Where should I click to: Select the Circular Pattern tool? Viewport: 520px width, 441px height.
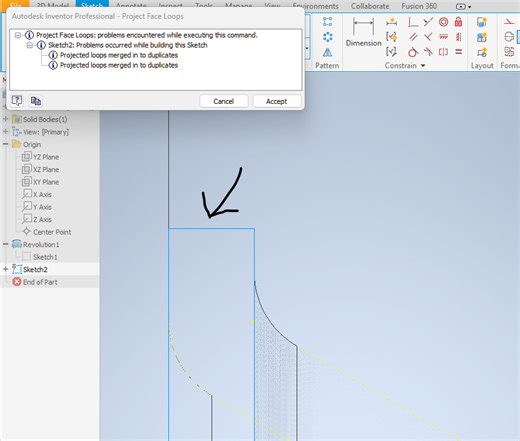tap(327, 37)
